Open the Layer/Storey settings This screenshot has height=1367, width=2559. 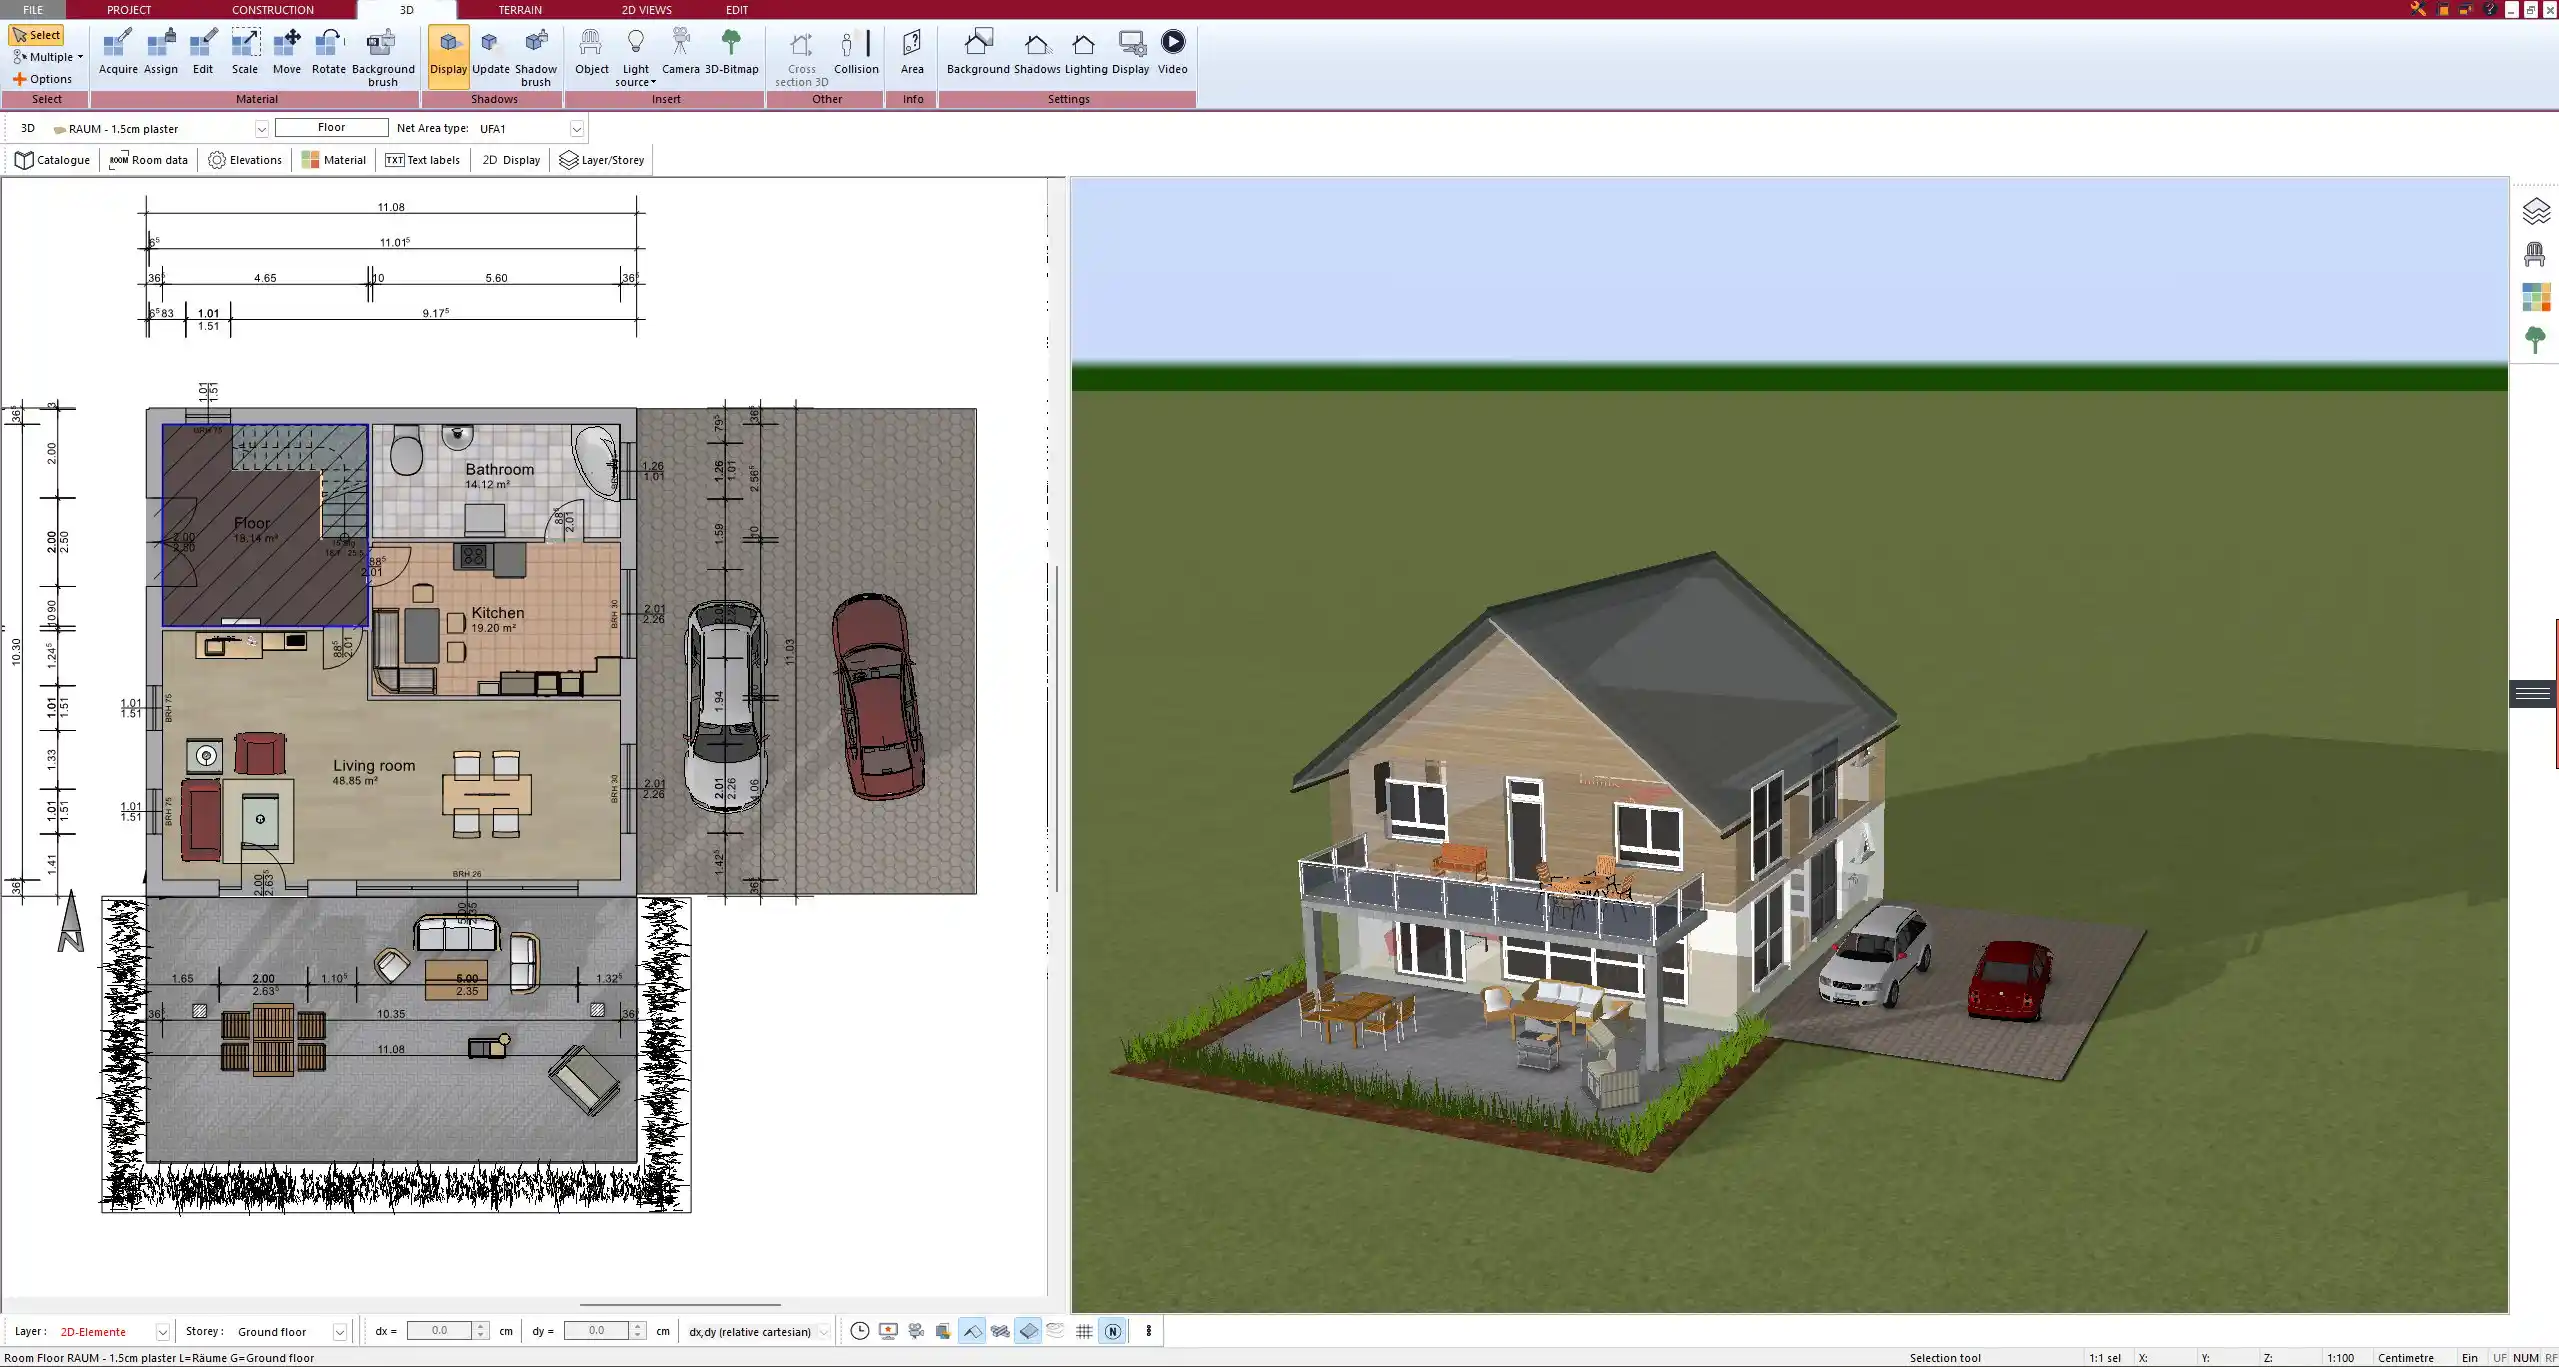tap(601, 160)
